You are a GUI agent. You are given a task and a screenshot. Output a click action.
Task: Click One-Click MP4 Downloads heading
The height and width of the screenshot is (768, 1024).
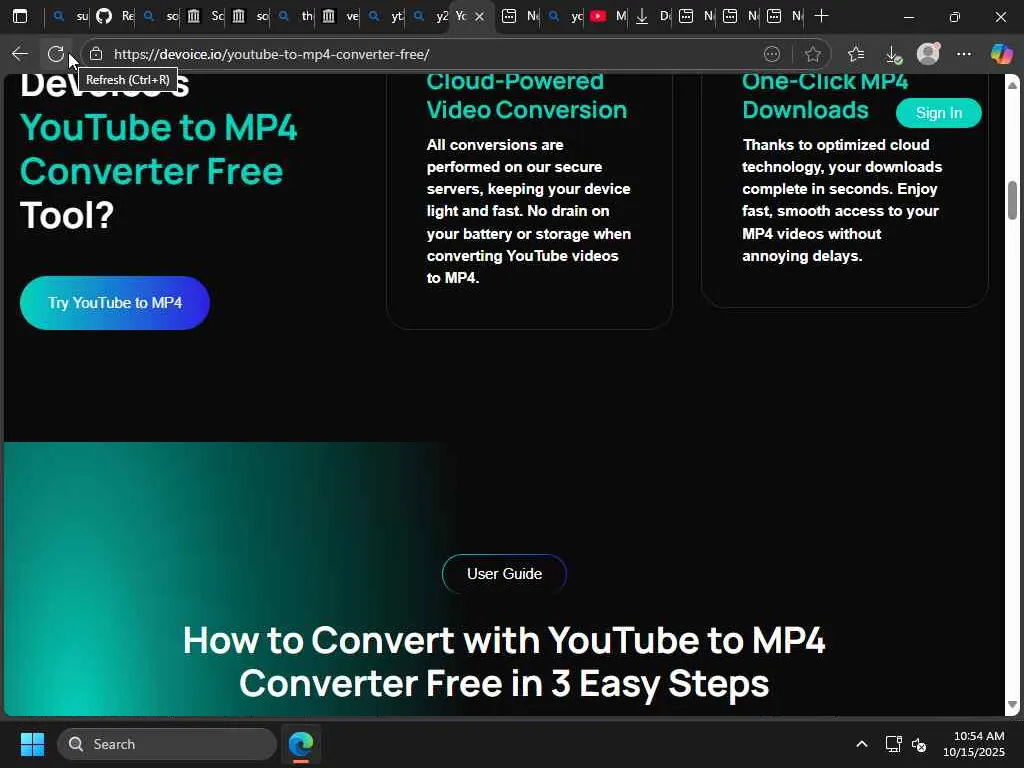pyautogui.click(x=825, y=96)
